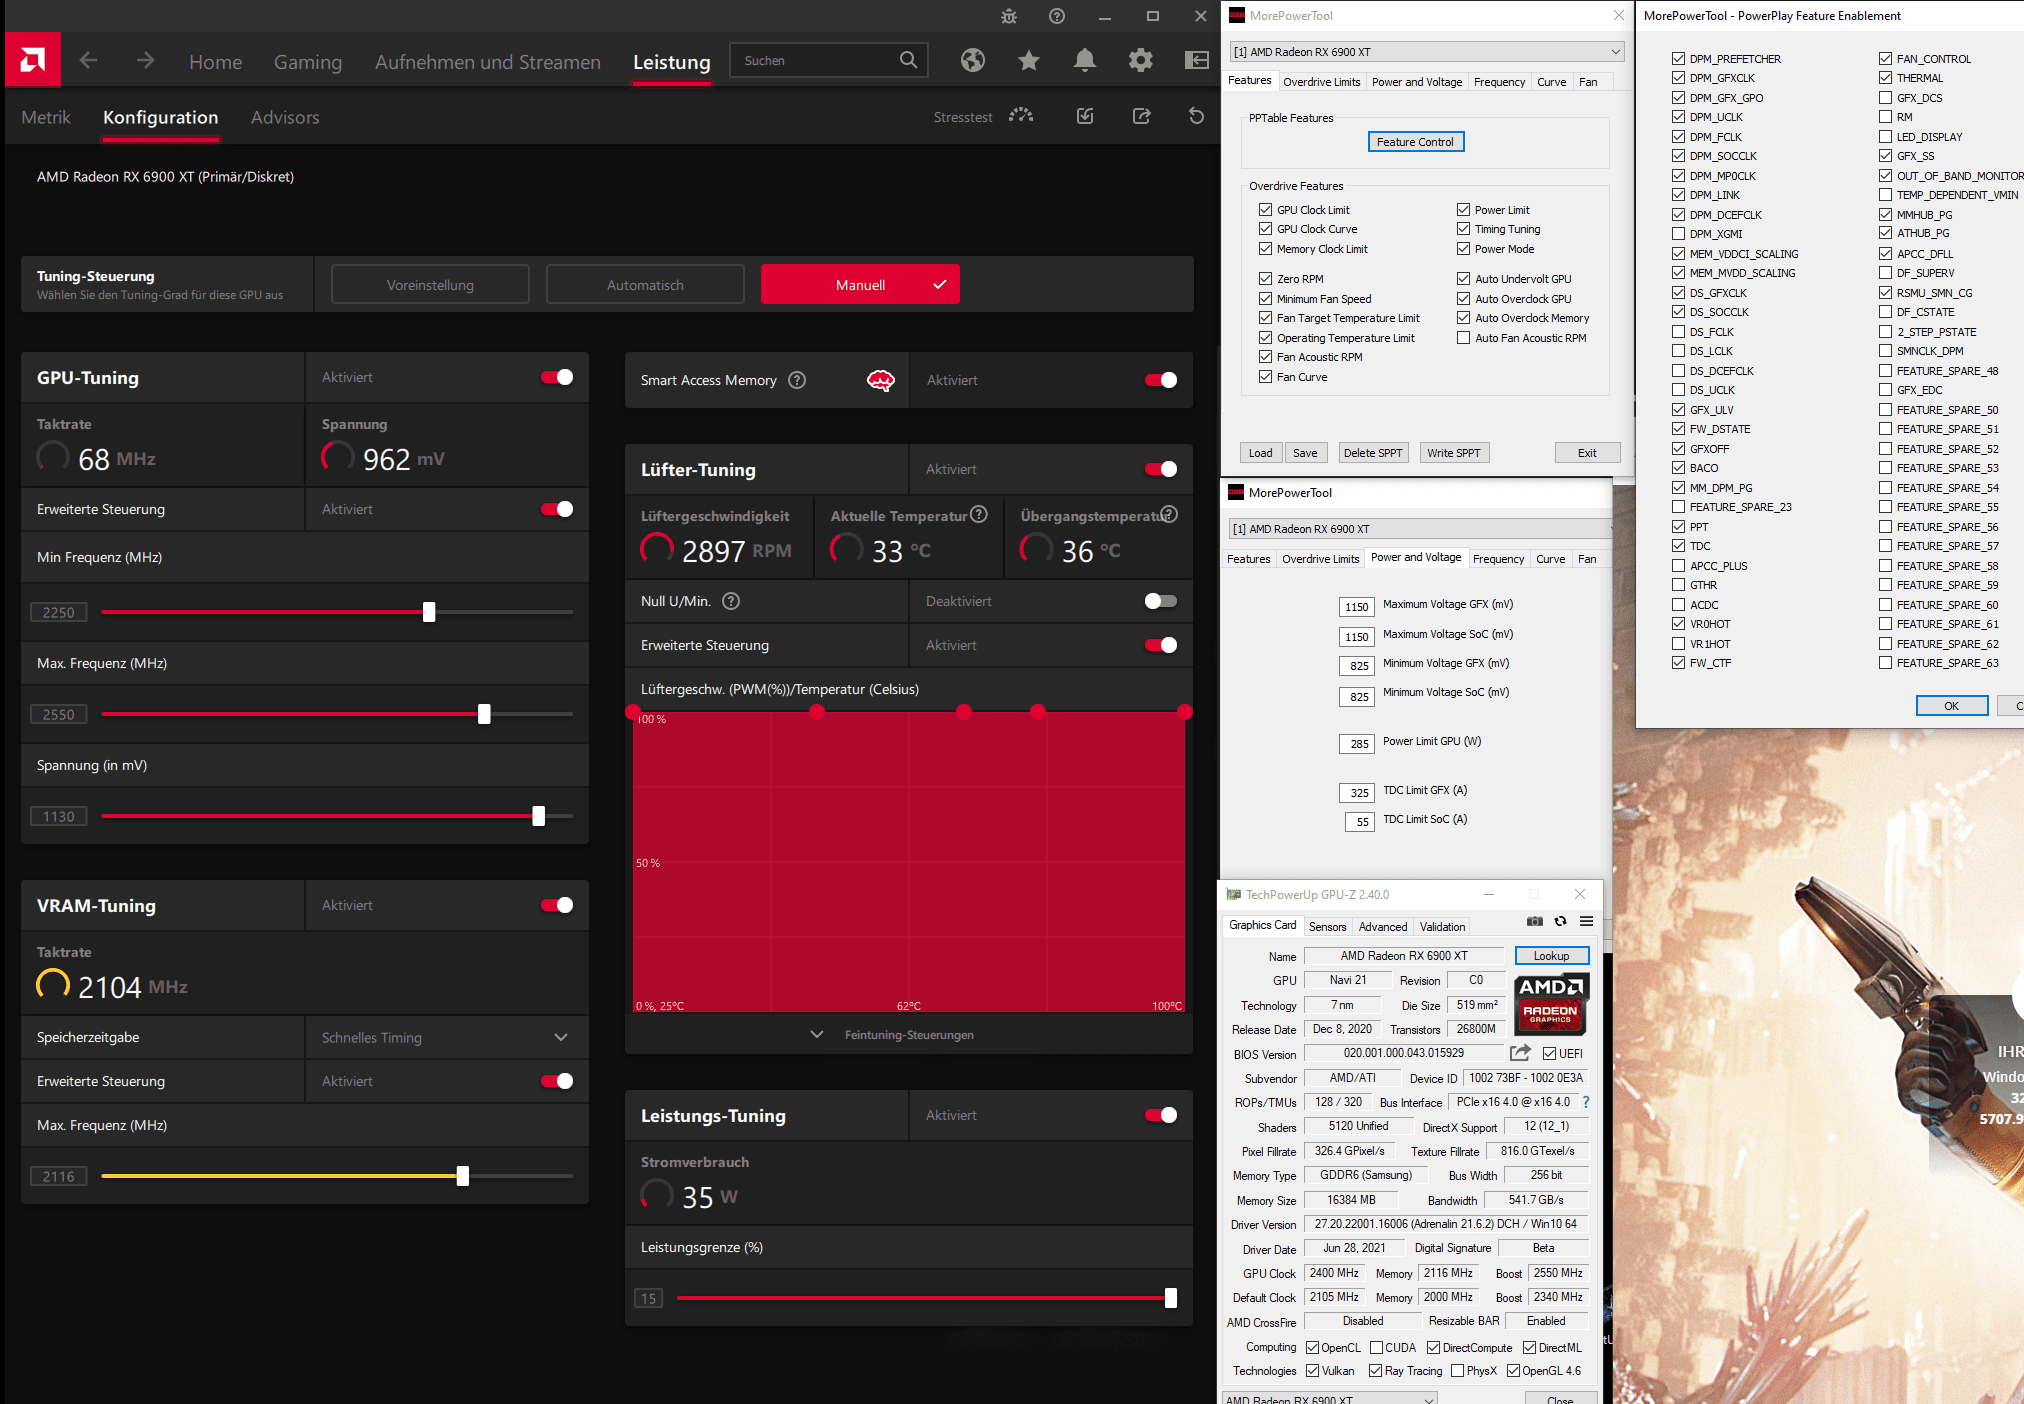Viewport: 2024px width, 1404px height.
Task: Open Home menu in Radeon Software
Action: (216, 62)
